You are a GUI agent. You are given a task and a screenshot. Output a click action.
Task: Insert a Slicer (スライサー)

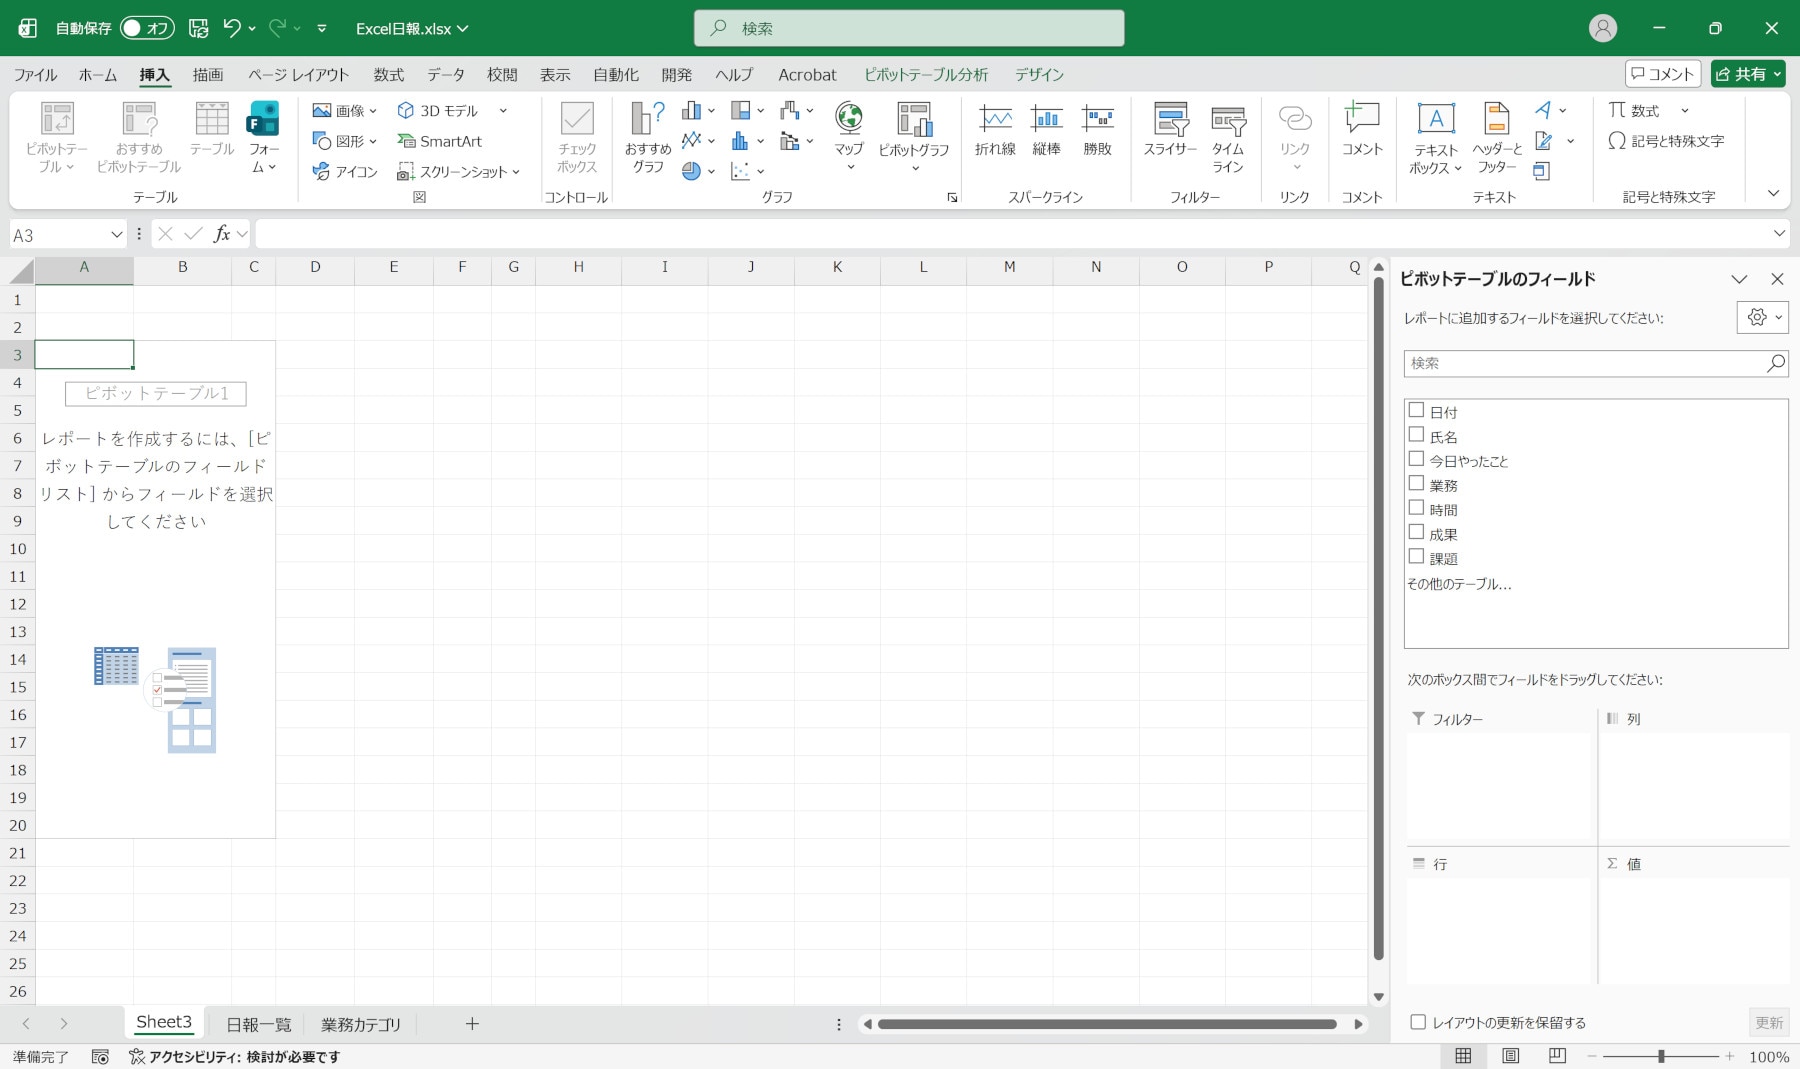(x=1169, y=122)
